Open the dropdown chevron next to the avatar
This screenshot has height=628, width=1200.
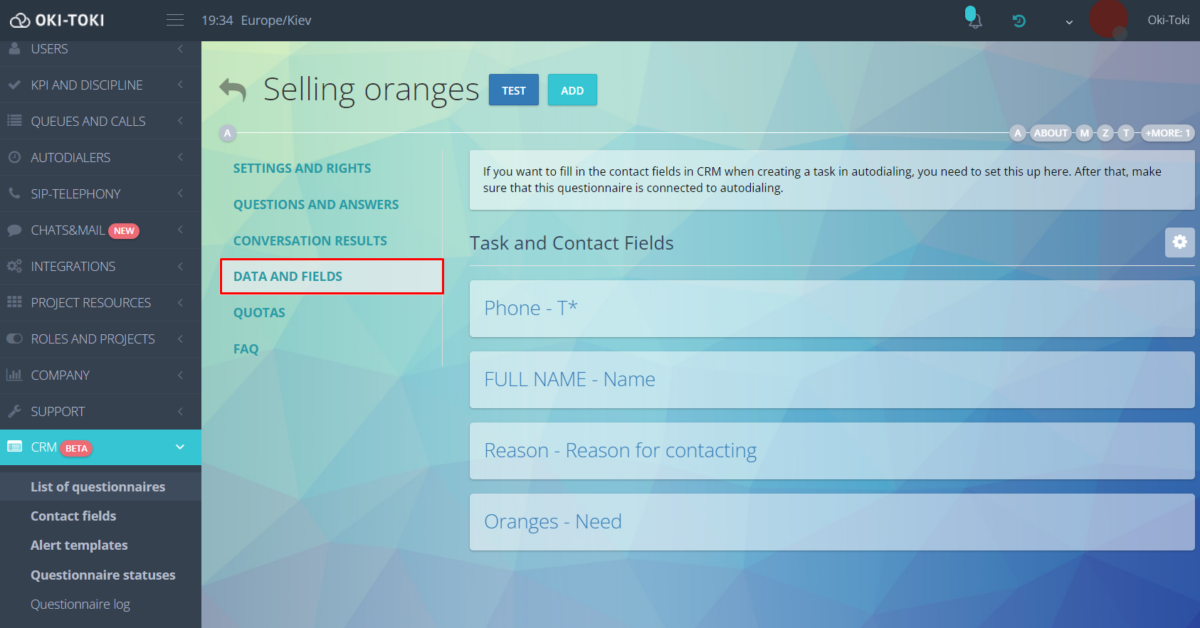[1068, 21]
